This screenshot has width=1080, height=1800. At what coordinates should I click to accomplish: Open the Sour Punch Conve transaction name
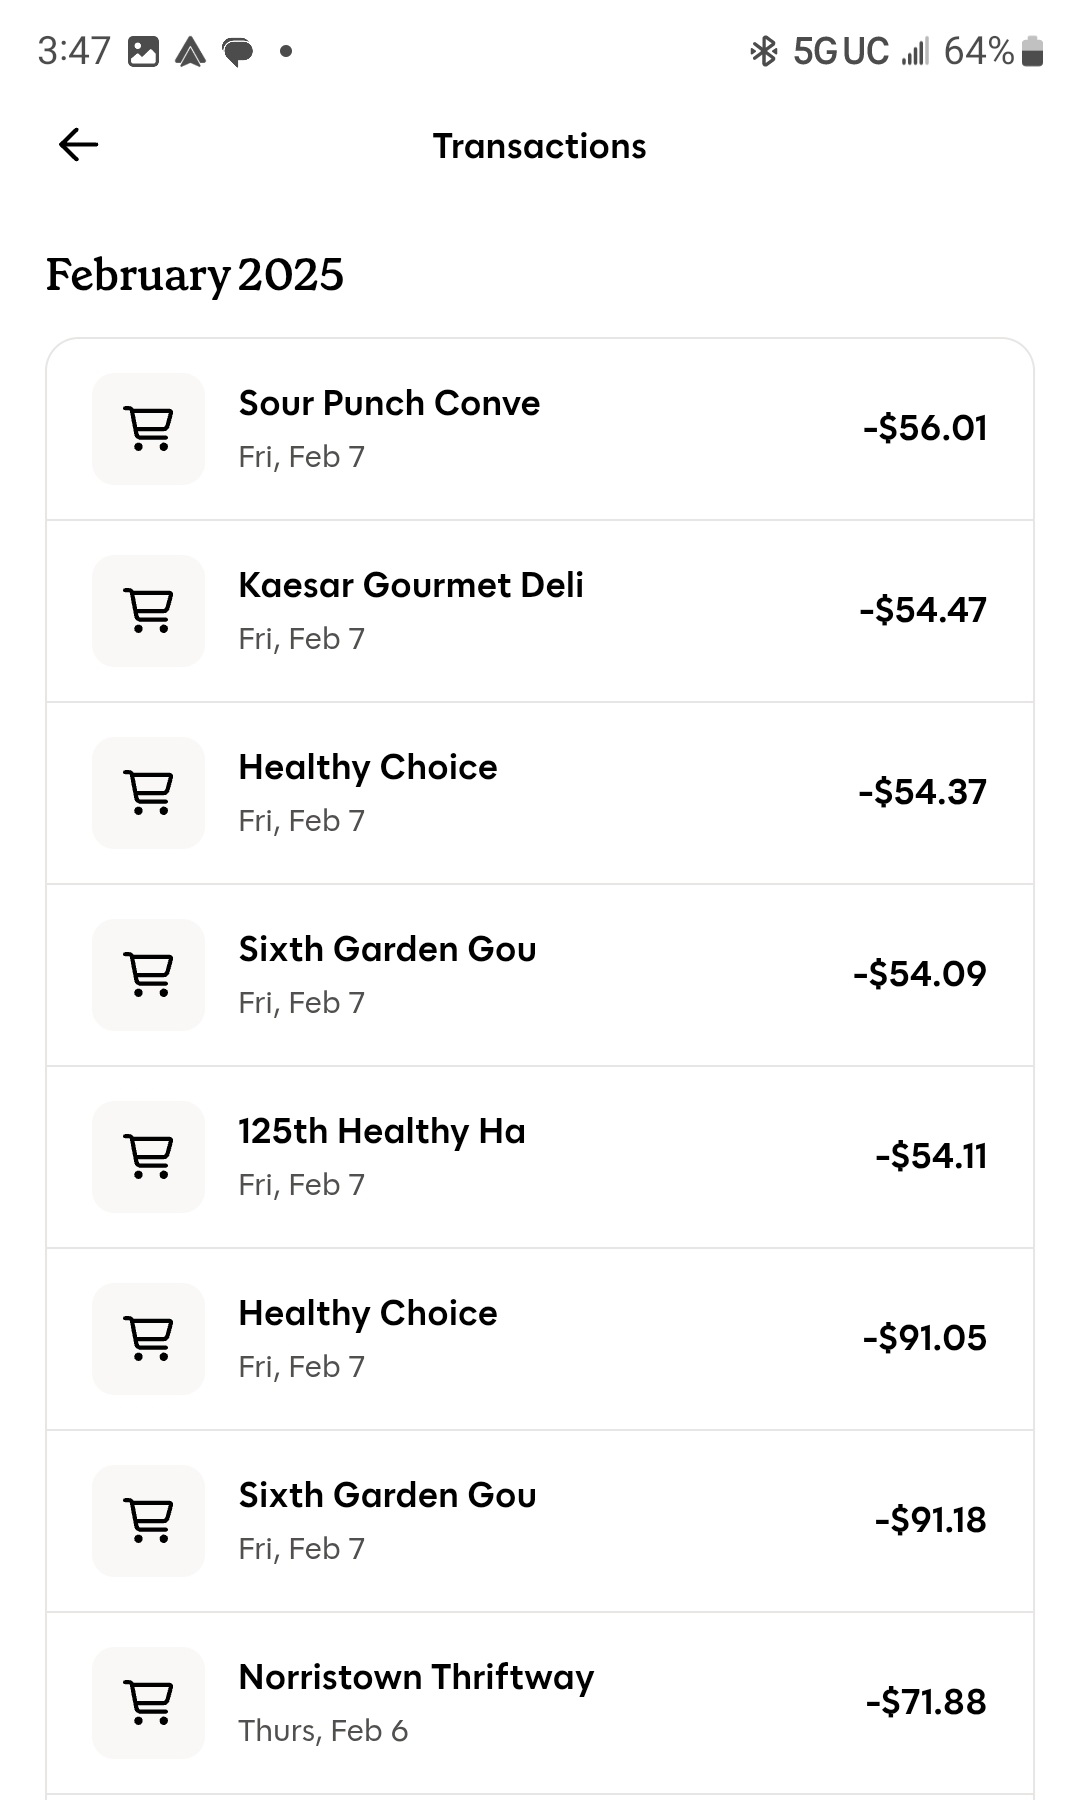[389, 403]
